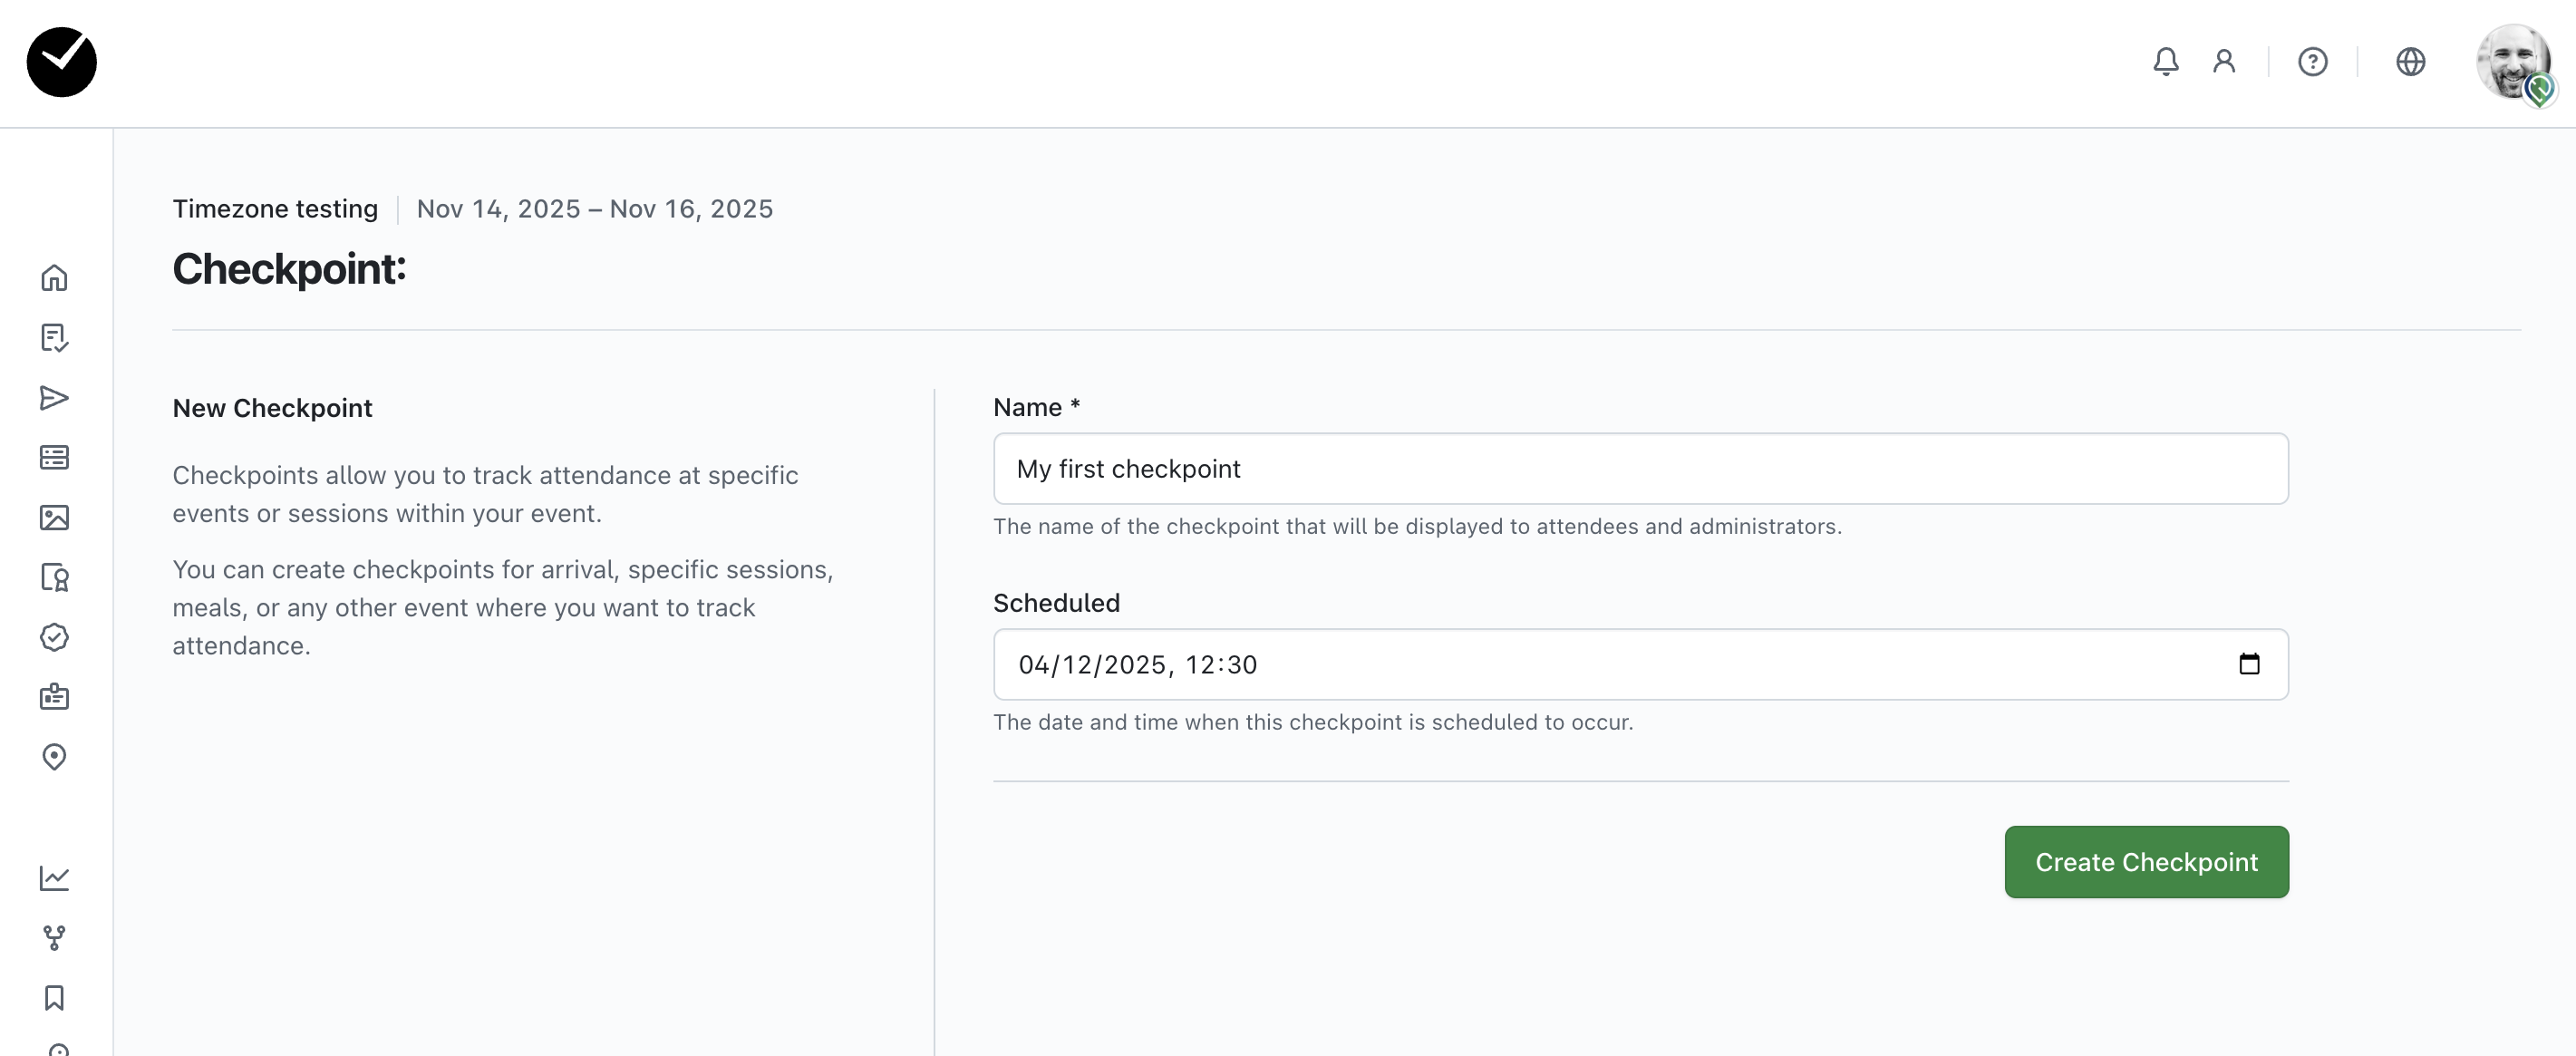
Task: Open the help question mark icon
Action: (2312, 62)
